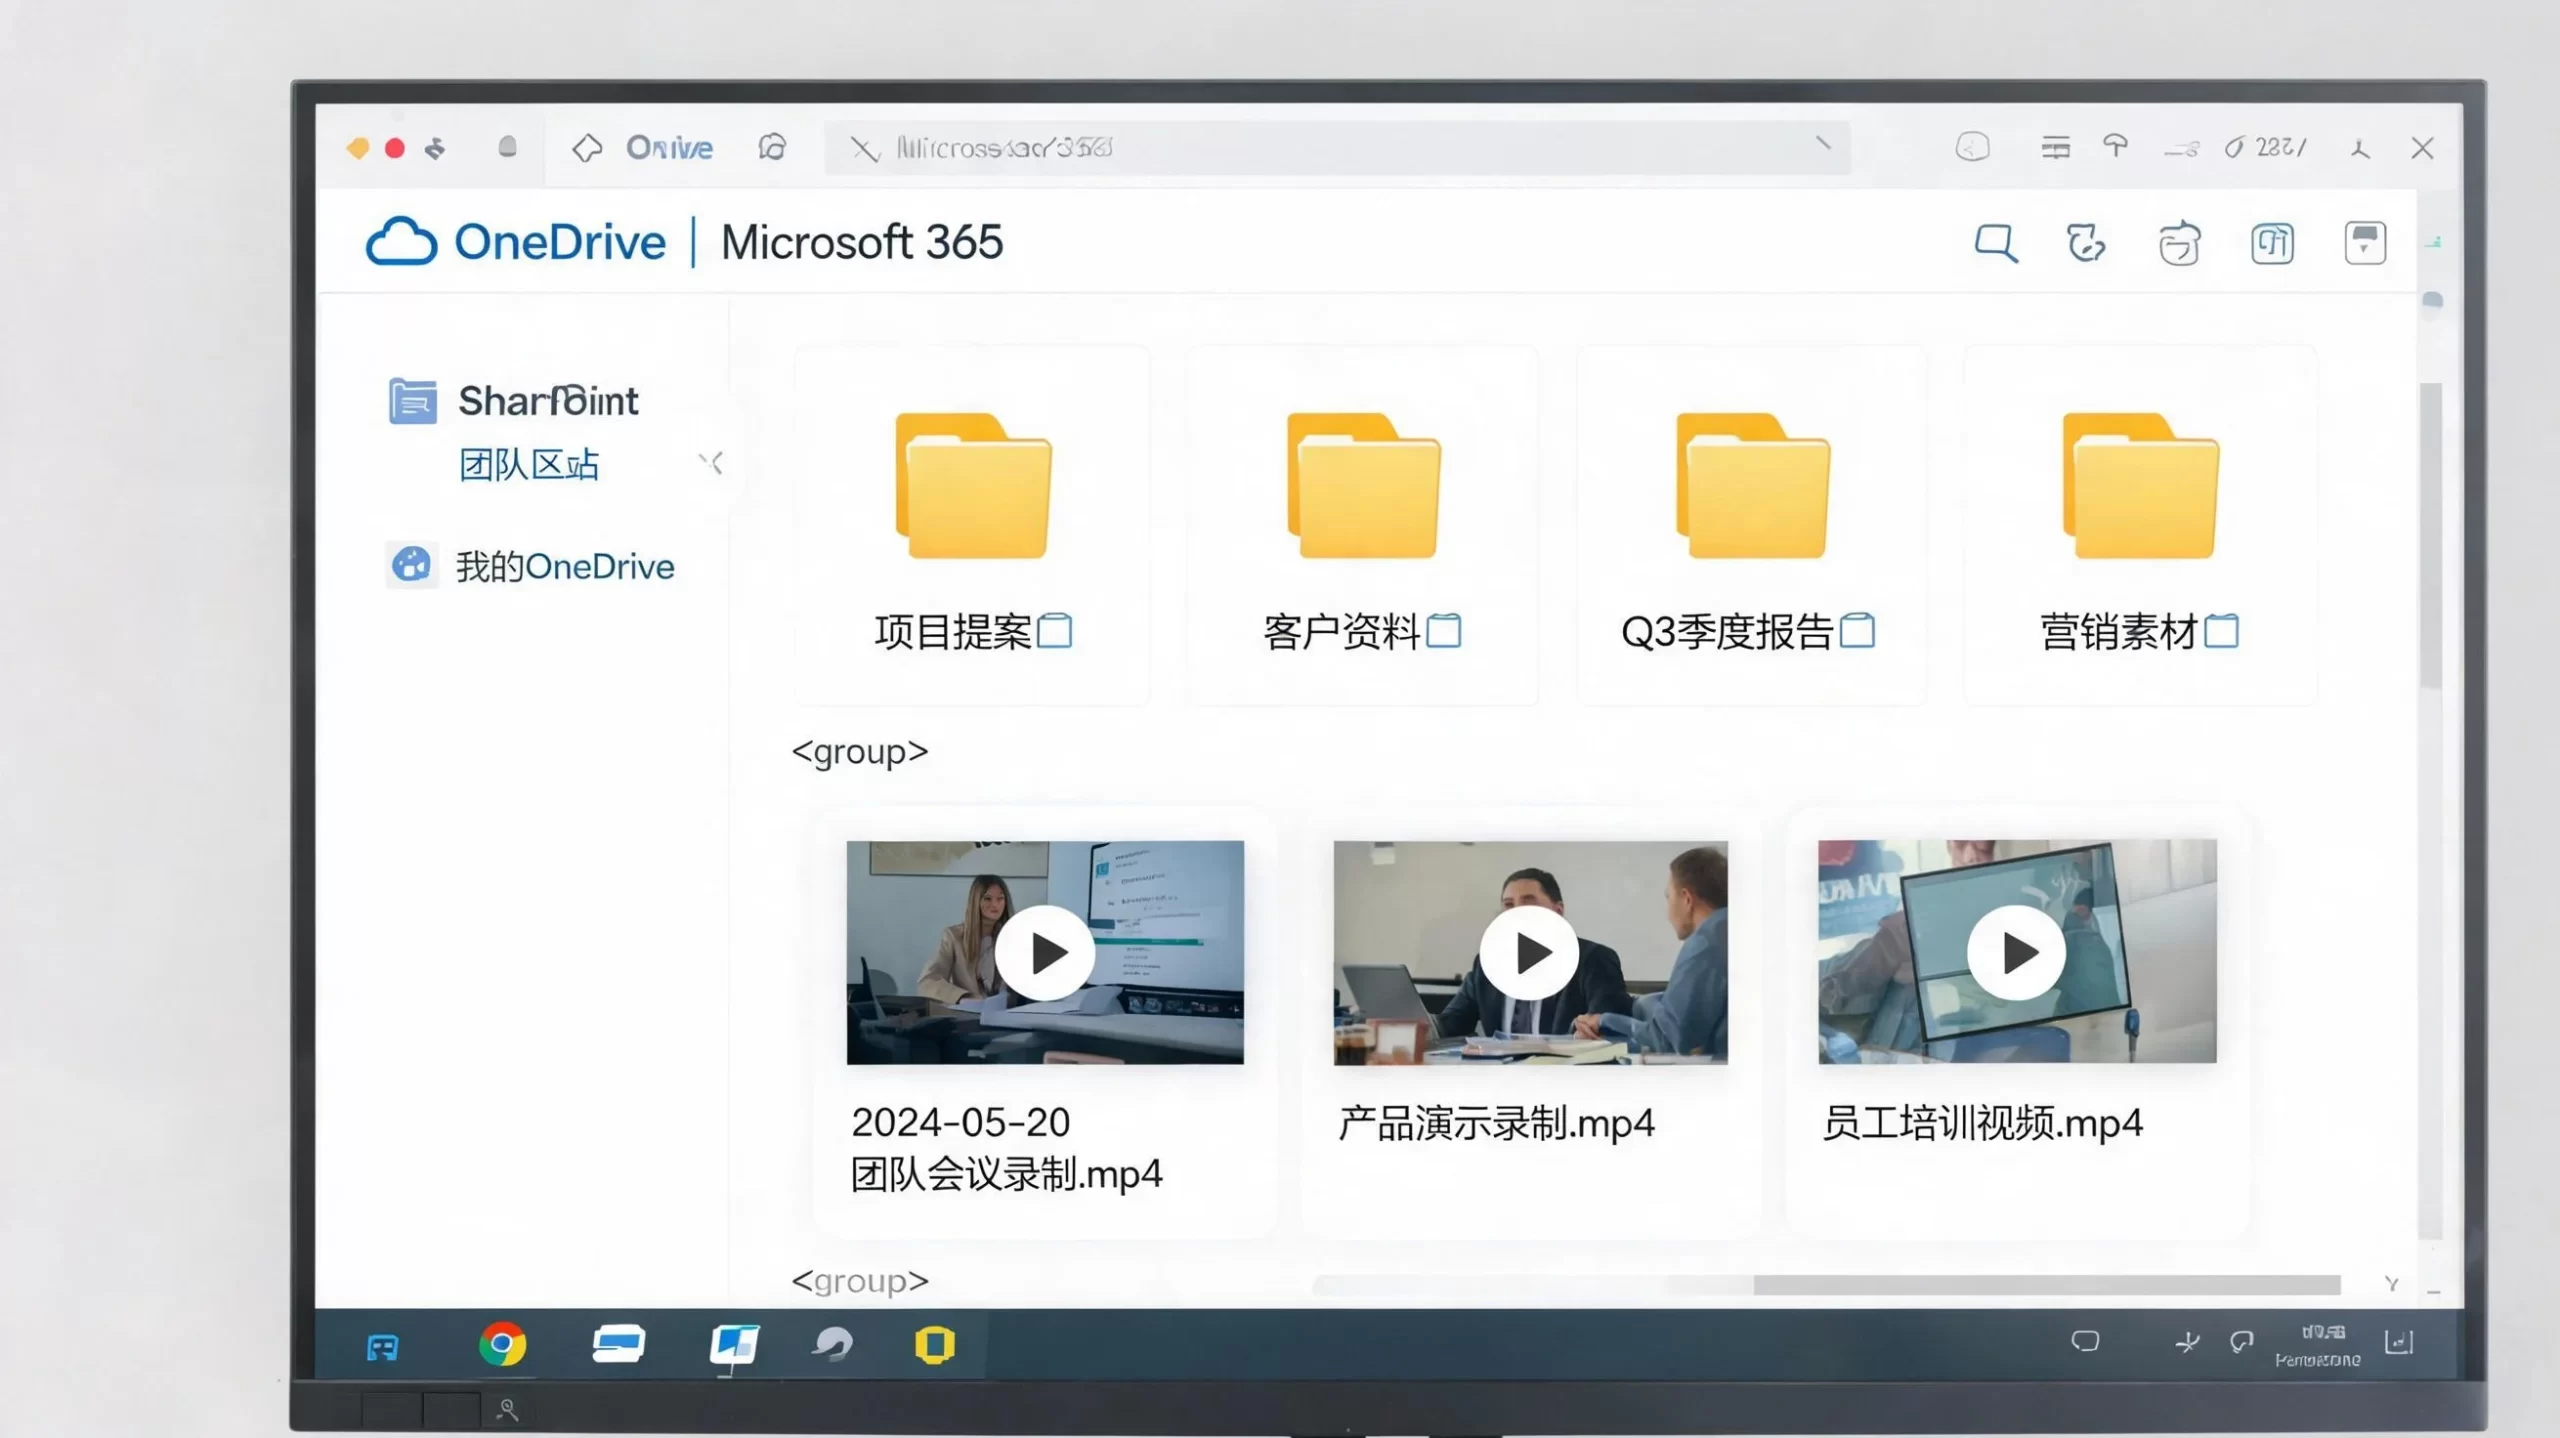Open the address bar dropdown arrow
Viewport: 2560px width, 1438px height.
(x=1823, y=144)
